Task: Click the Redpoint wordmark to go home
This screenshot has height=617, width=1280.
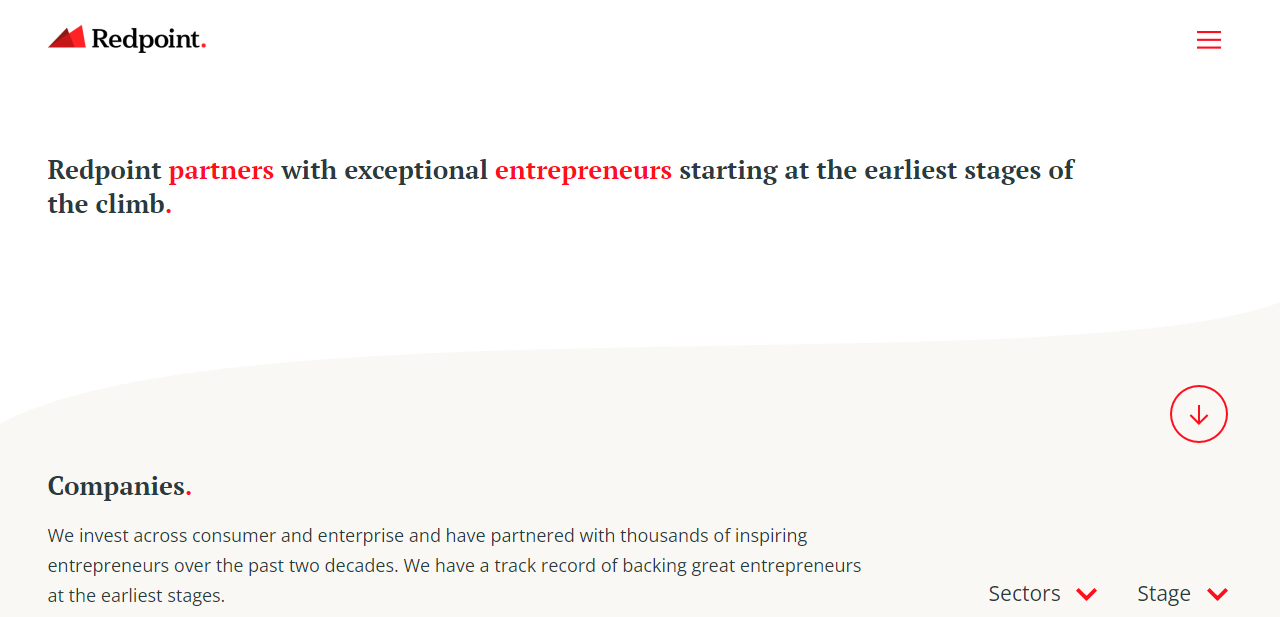Action: click(x=146, y=39)
